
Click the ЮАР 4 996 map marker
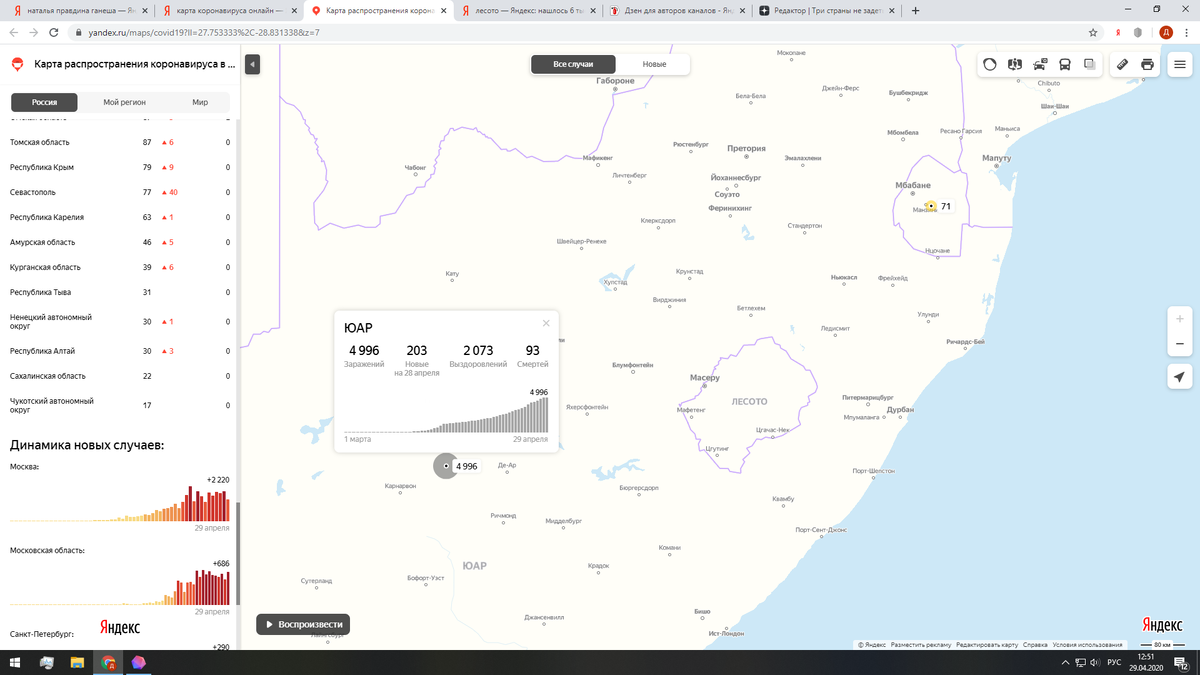tap(447, 466)
